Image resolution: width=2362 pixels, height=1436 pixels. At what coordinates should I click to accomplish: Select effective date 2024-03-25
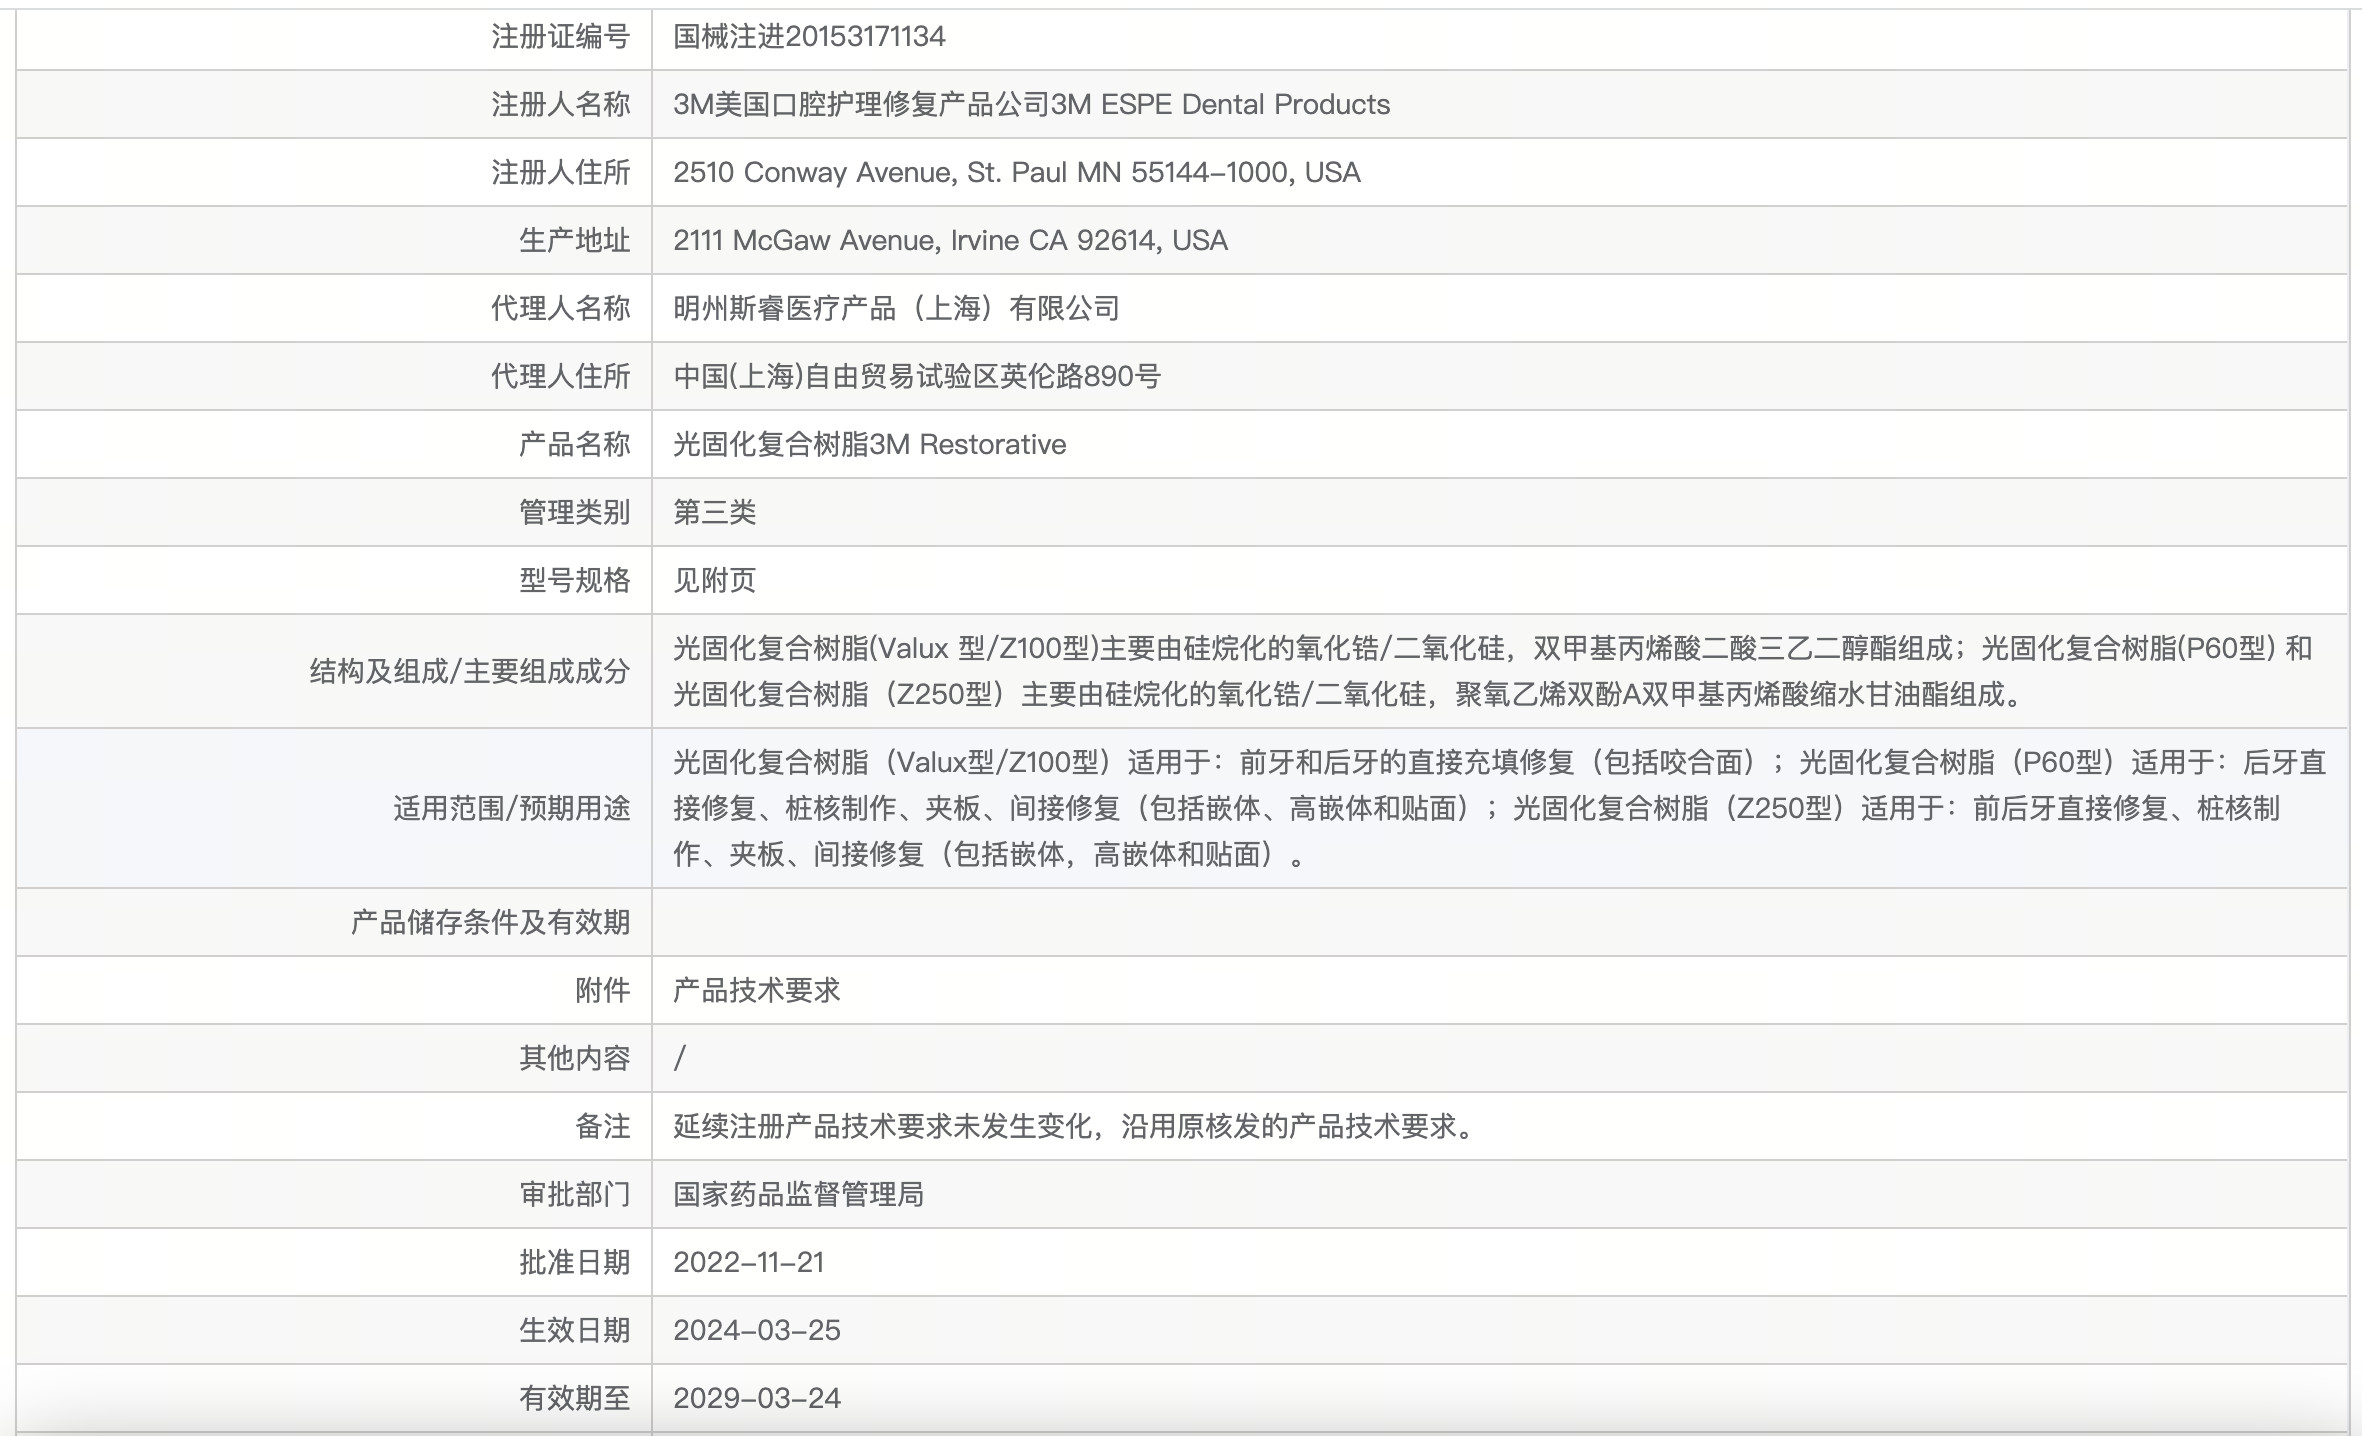click(757, 1330)
